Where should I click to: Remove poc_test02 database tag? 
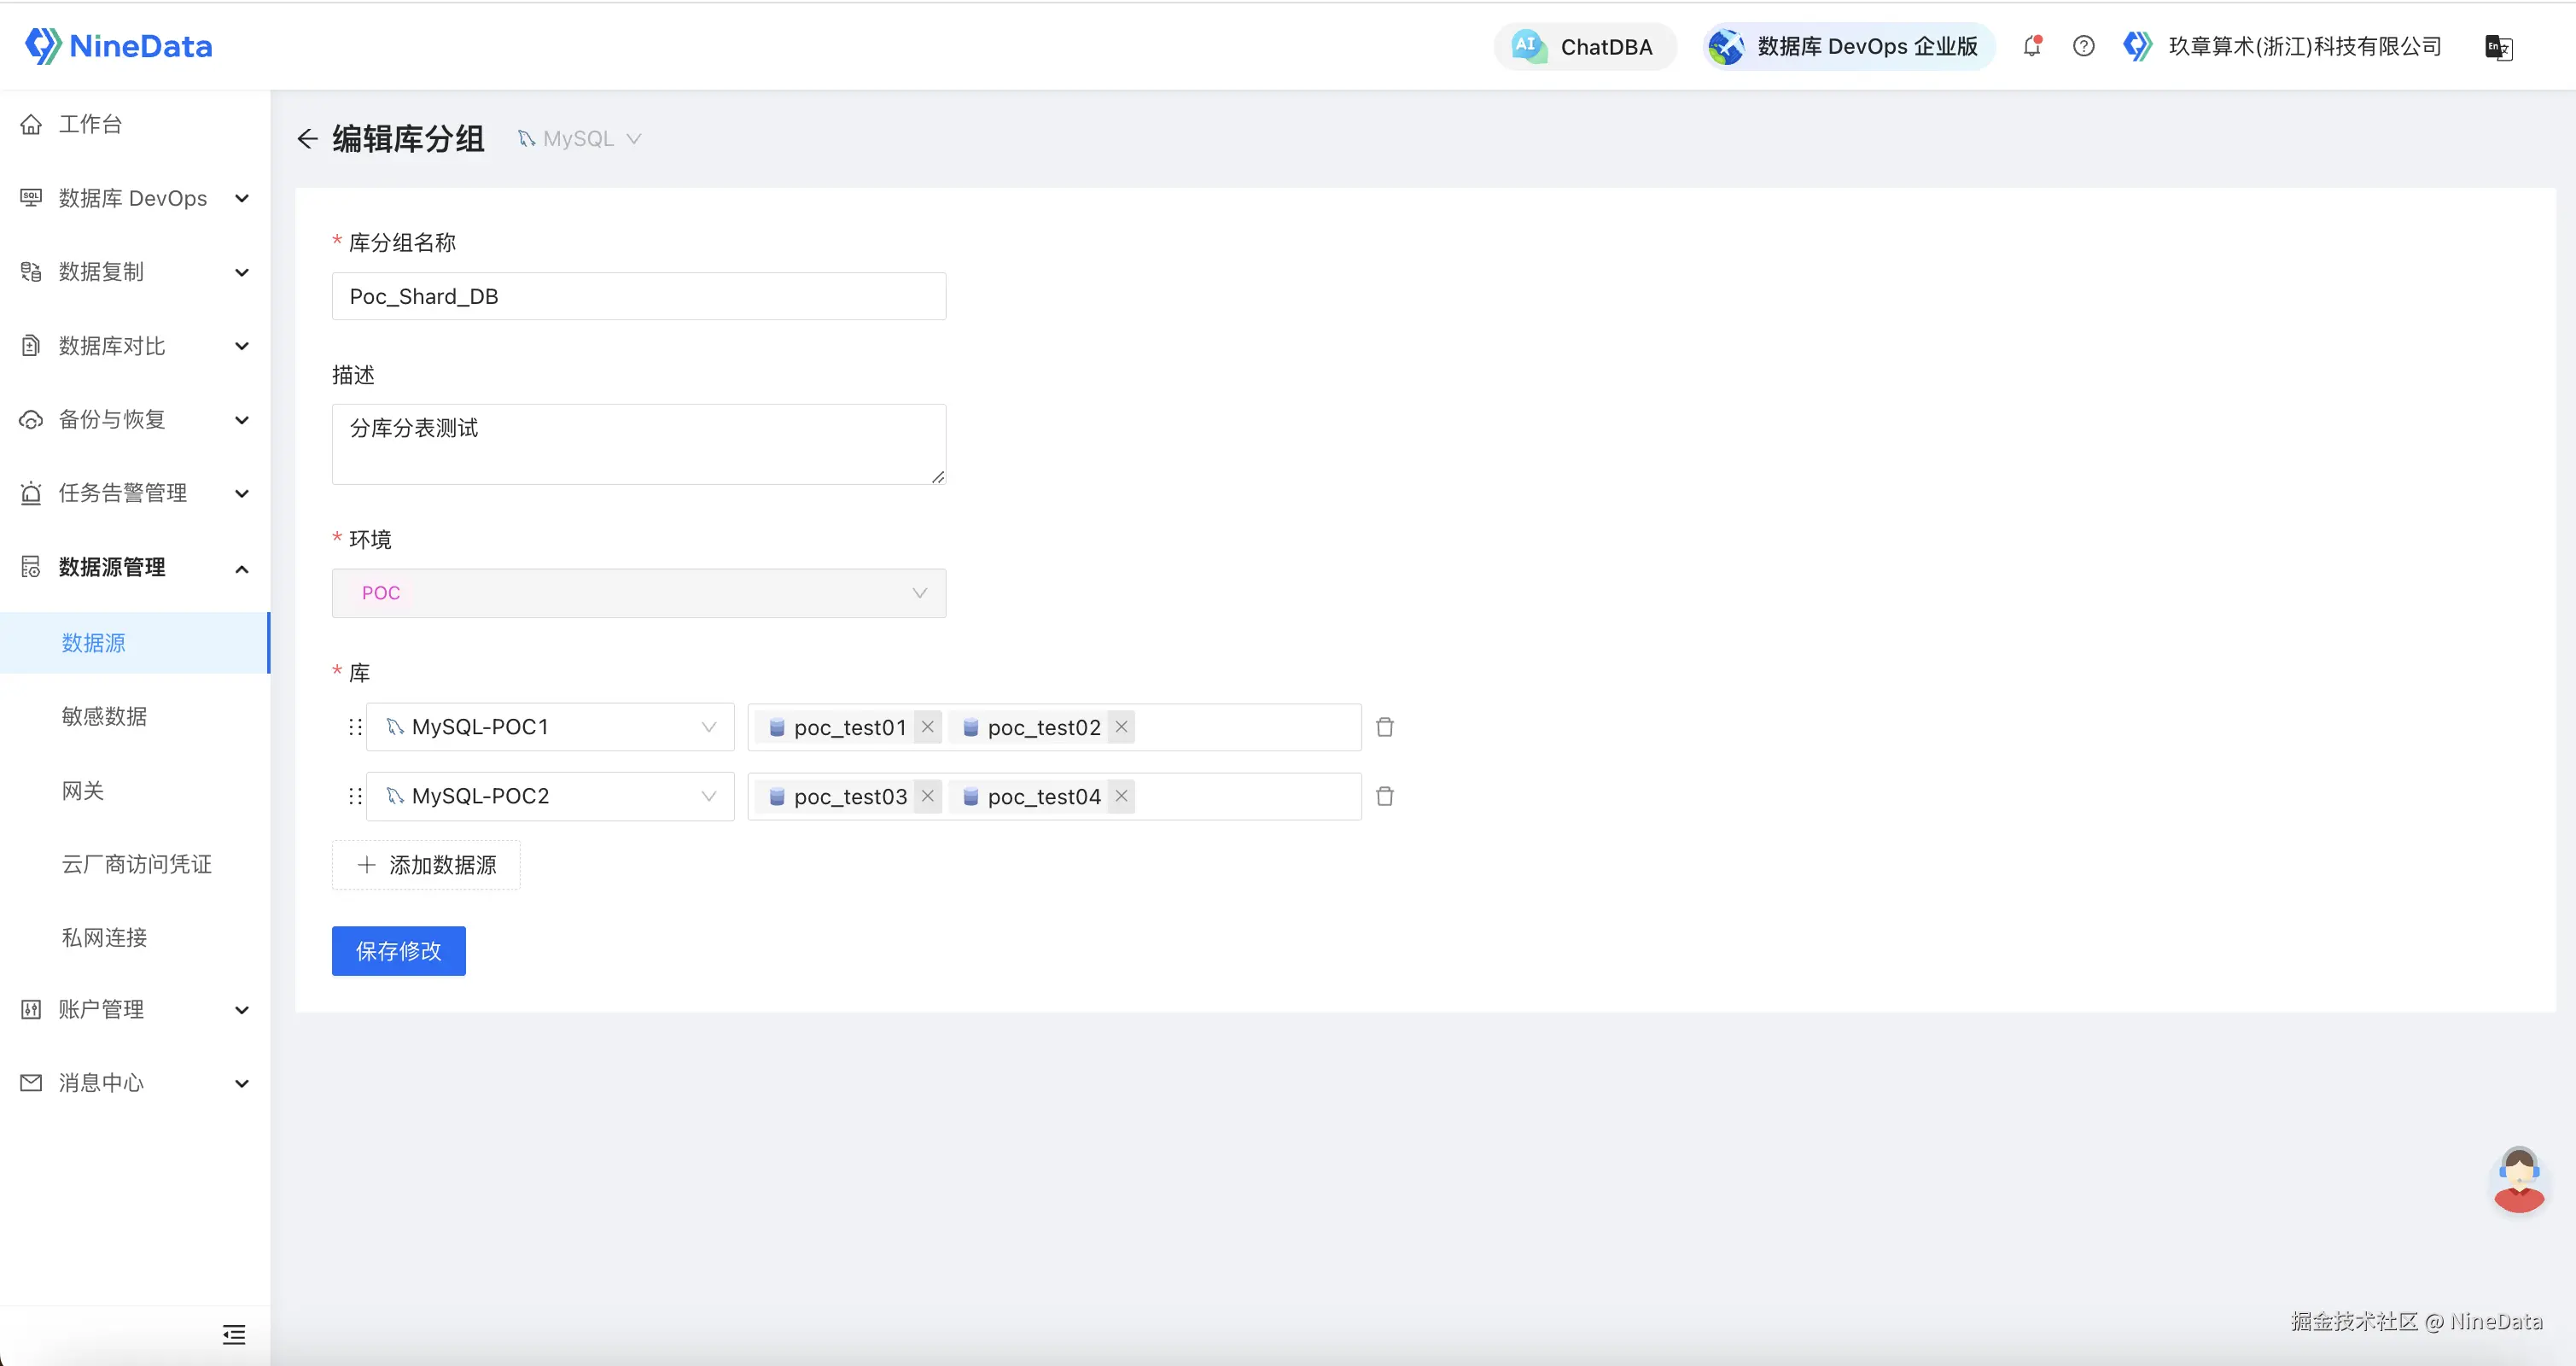coord(1121,727)
